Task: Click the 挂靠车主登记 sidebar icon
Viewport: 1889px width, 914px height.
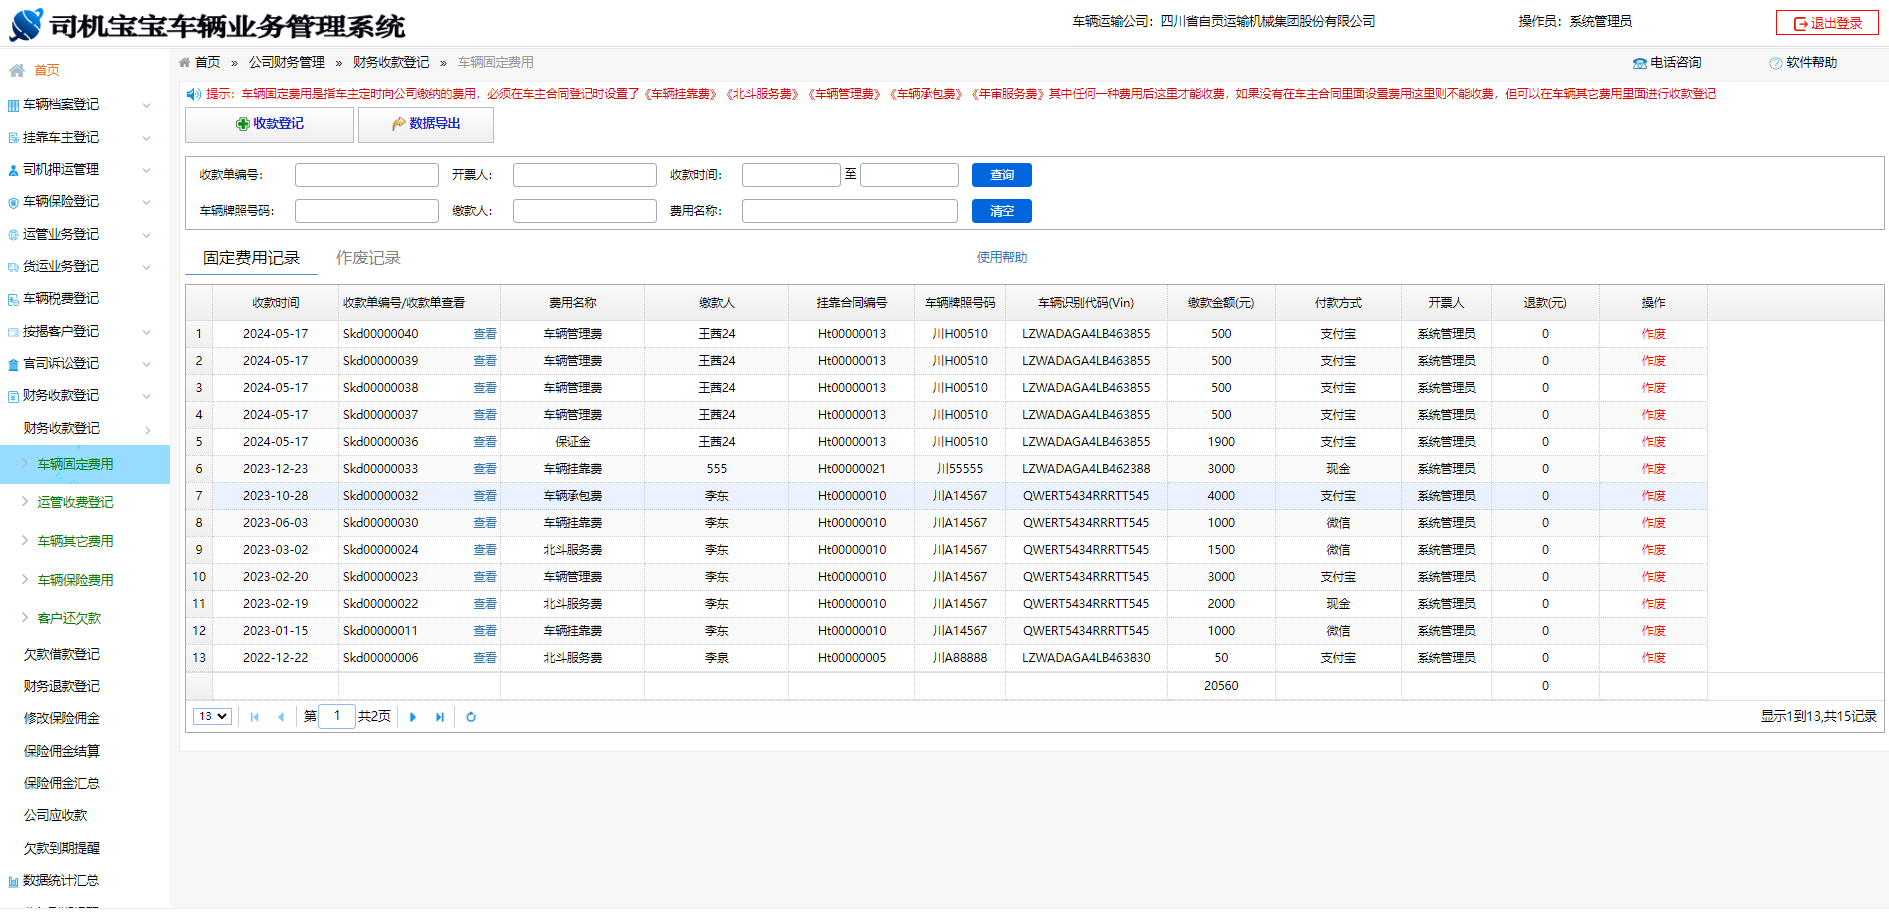Action: (x=13, y=138)
